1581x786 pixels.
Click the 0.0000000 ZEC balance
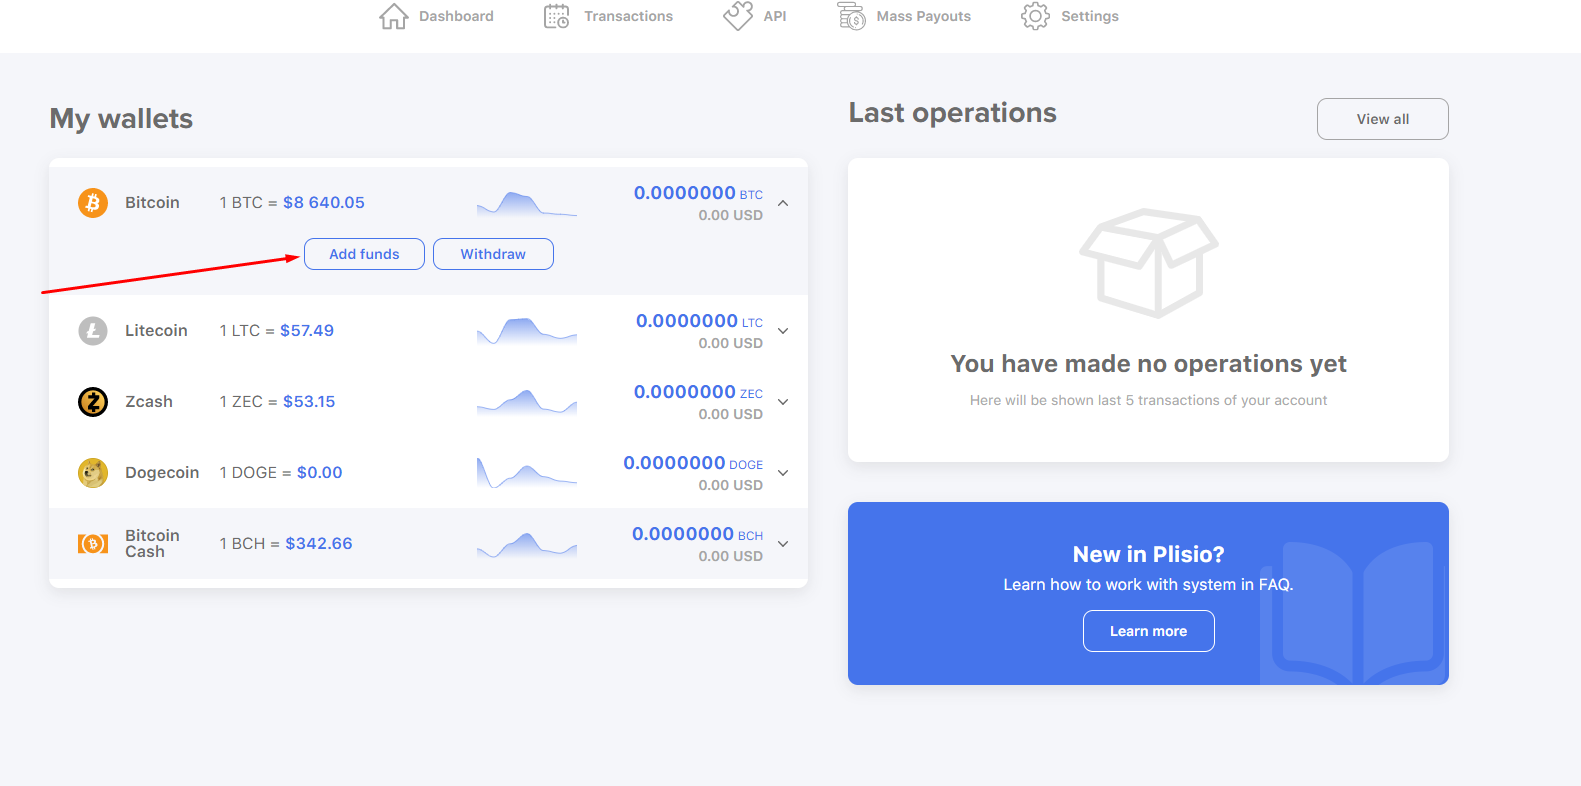click(698, 392)
